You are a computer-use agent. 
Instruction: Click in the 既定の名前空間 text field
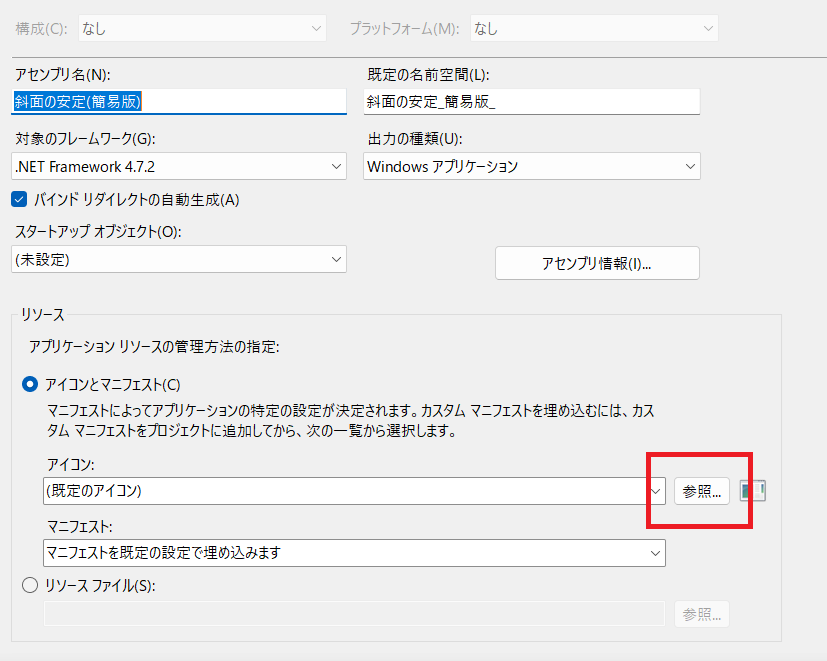click(531, 101)
